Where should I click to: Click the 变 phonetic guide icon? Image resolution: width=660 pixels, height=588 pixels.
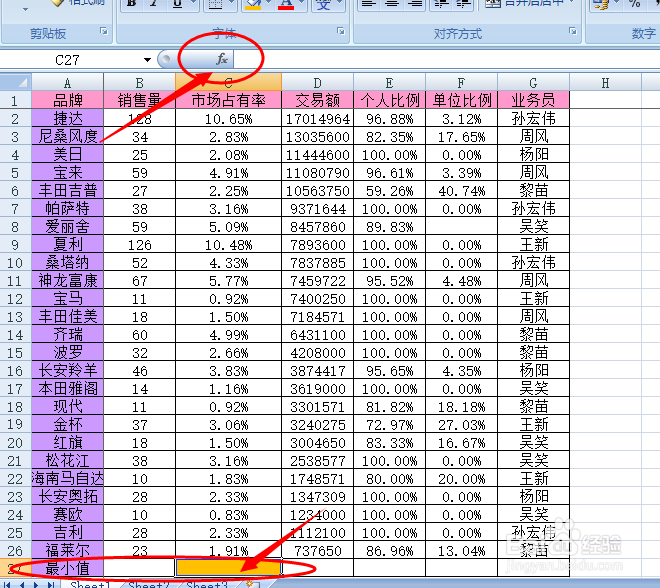point(323,4)
